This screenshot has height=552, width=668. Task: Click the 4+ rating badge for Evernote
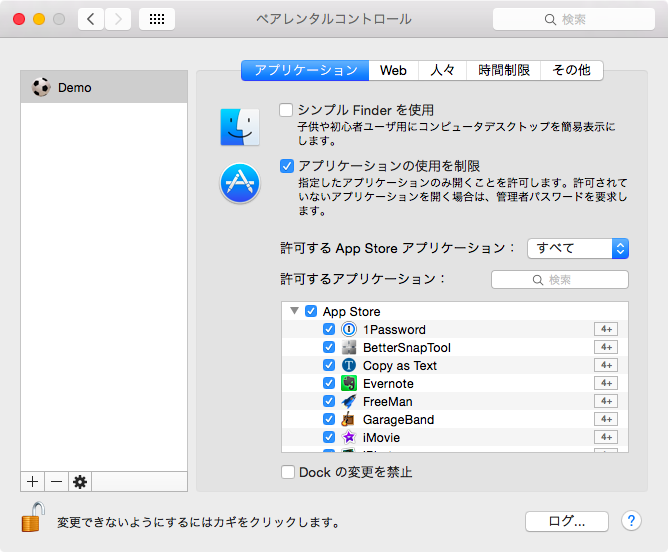[x=606, y=383]
